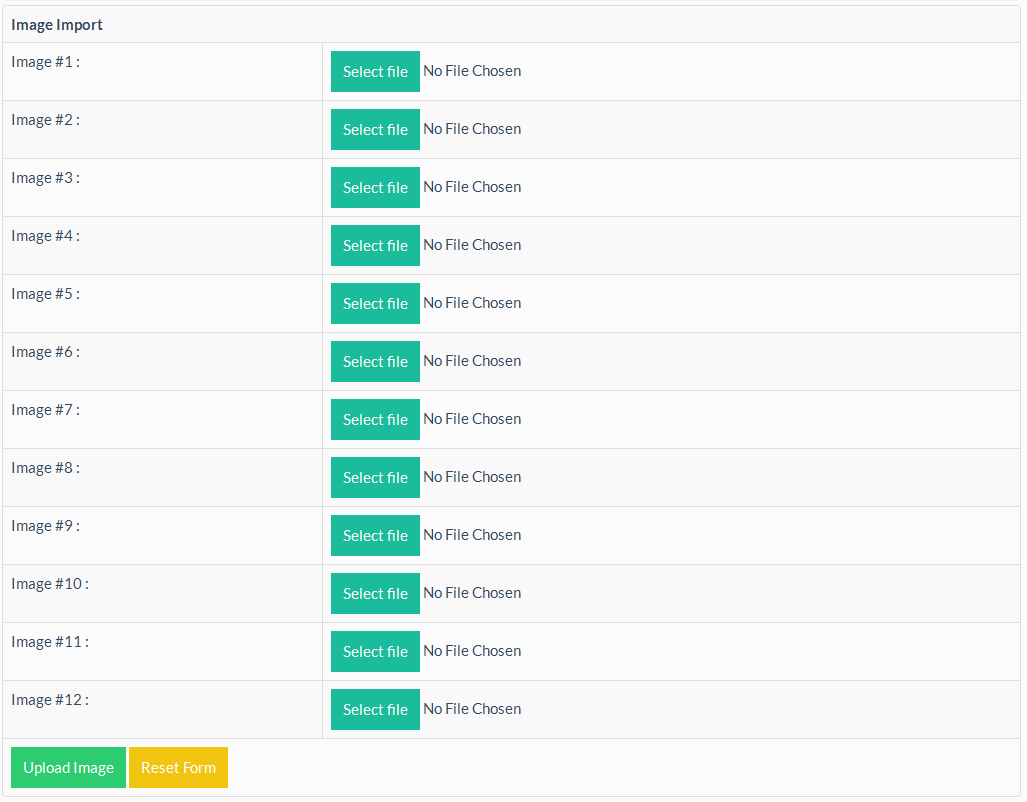Click the Image #10 row label
The height and width of the screenshot is (802, 1027).
(50, 584)
